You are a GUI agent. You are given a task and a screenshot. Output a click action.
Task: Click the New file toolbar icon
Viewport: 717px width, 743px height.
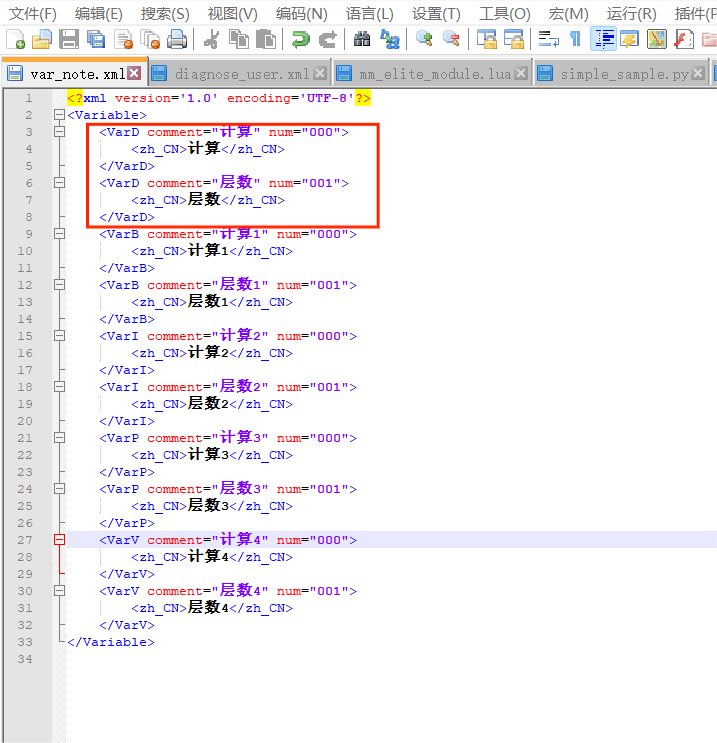[x=16, y=39]
